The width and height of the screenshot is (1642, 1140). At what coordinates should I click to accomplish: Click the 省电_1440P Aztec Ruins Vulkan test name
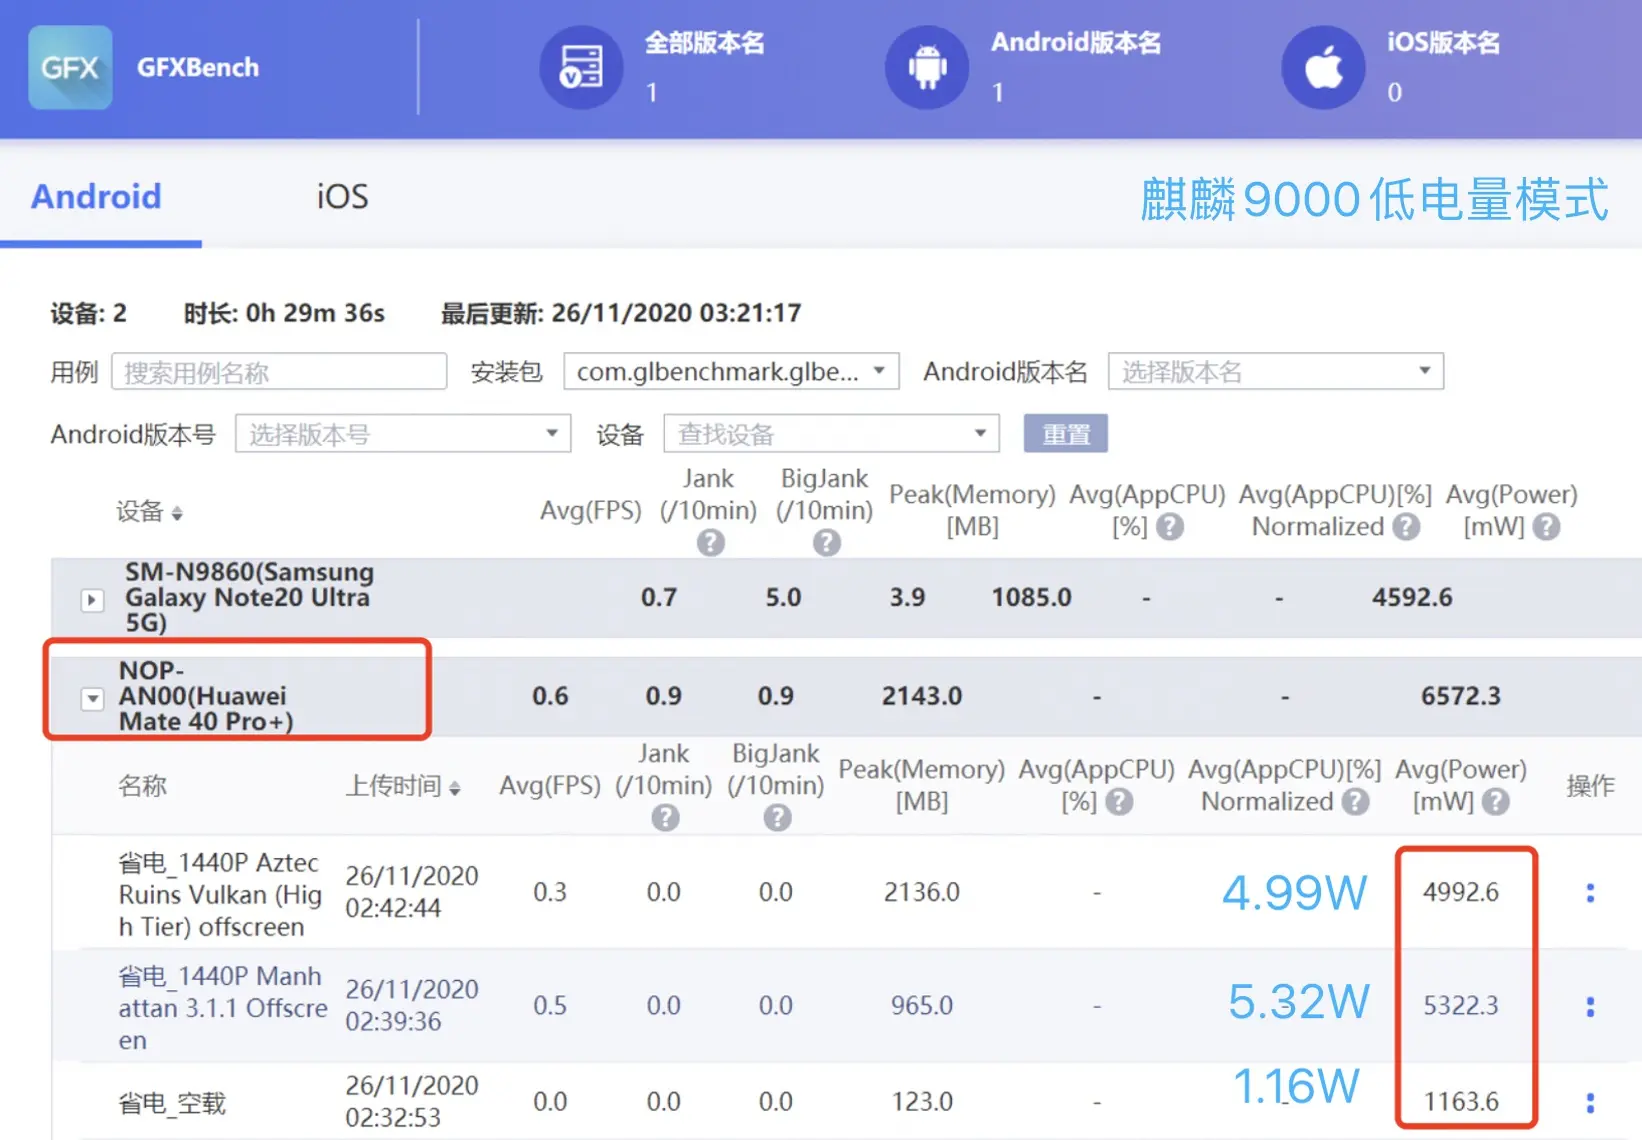[220, 894]
